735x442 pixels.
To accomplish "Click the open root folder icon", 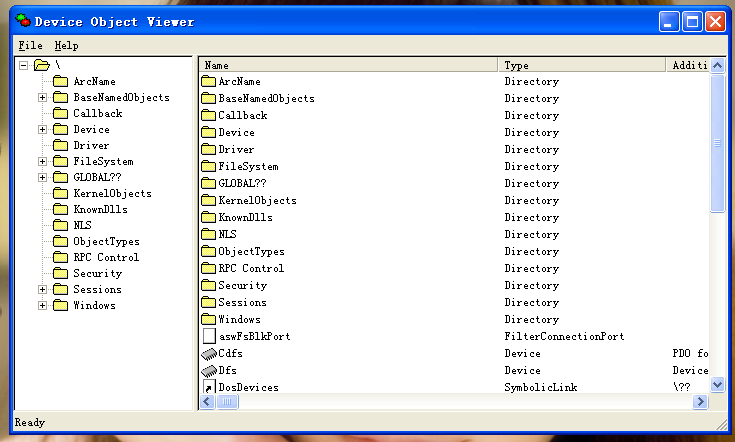I will (x=42, y=65).
